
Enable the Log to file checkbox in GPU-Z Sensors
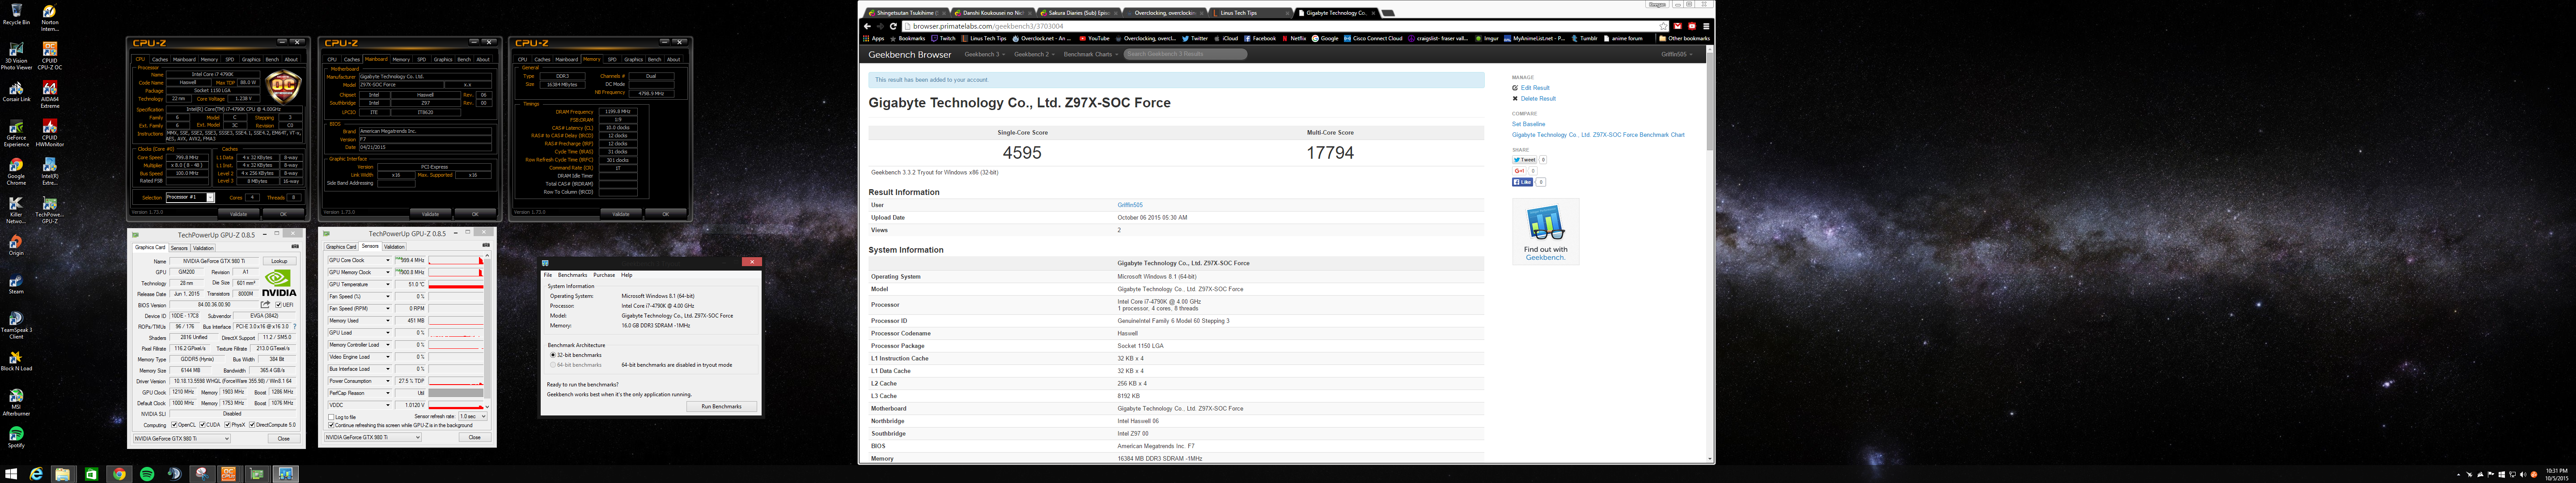[332, 417]
